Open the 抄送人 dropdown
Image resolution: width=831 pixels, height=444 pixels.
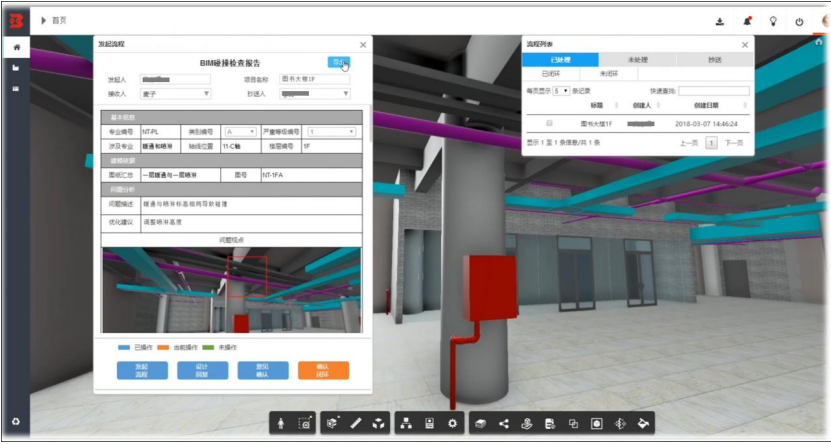point(314,94)
